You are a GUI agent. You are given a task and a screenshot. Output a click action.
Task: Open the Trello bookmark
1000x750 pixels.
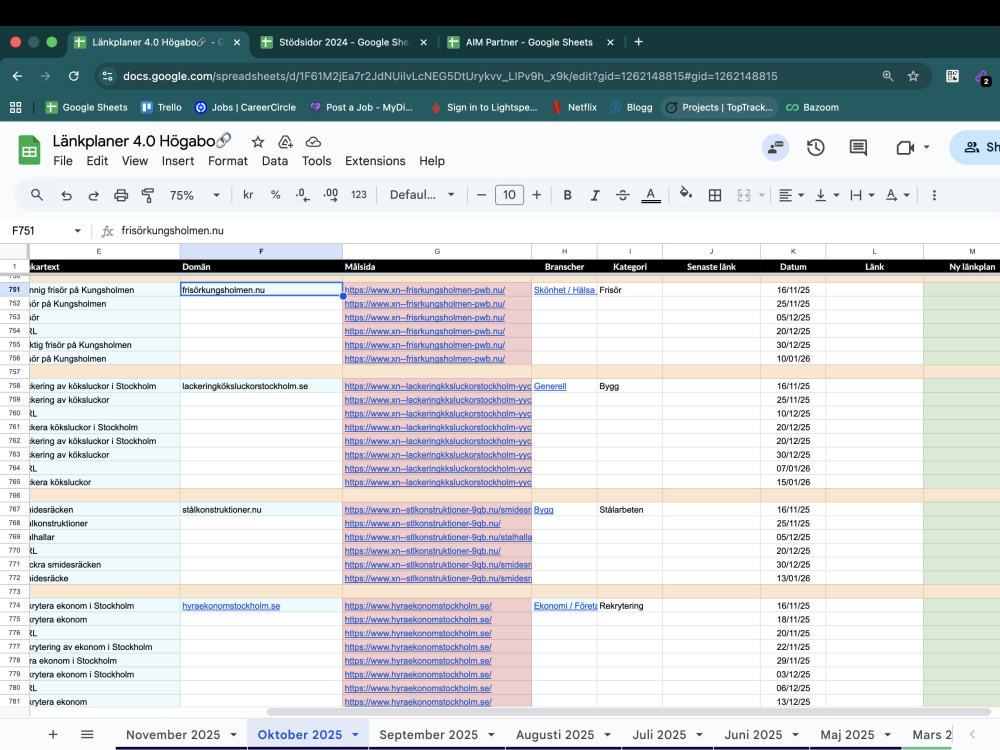tap(161, 107)
